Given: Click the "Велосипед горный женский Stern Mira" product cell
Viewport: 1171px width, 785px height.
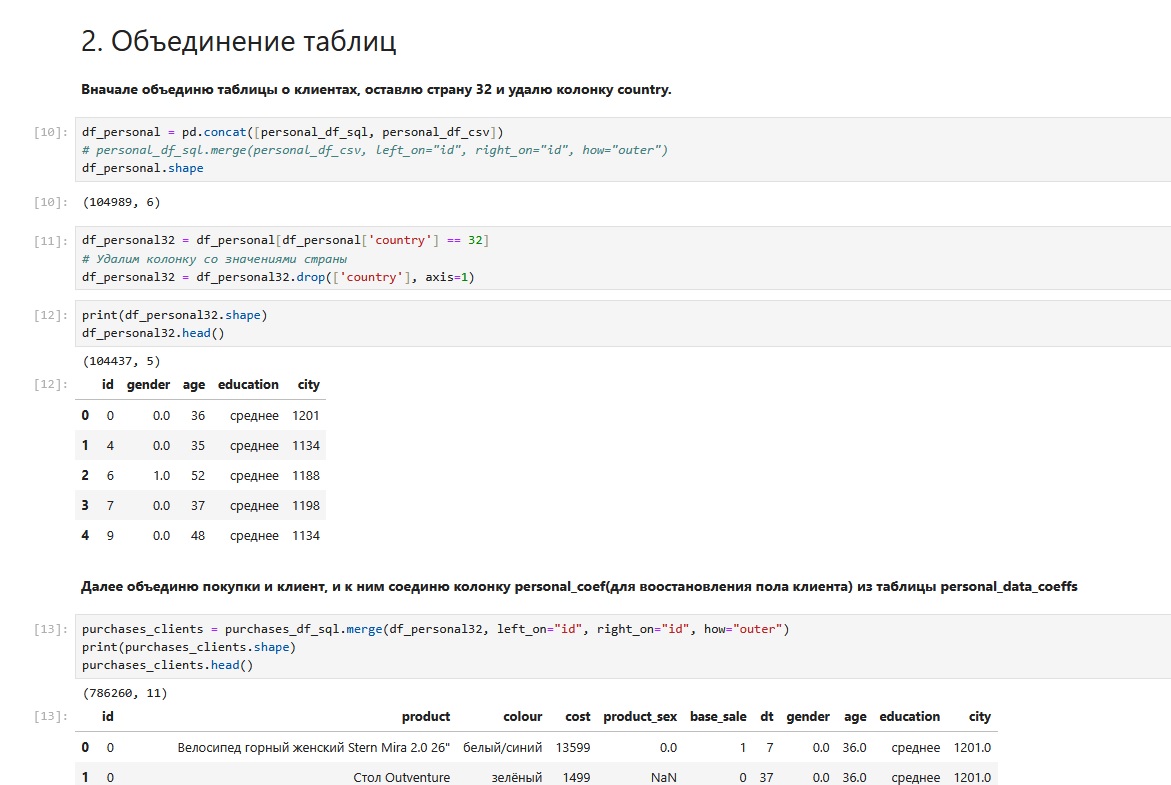Looking at the screenshot, I should [314, 747].
